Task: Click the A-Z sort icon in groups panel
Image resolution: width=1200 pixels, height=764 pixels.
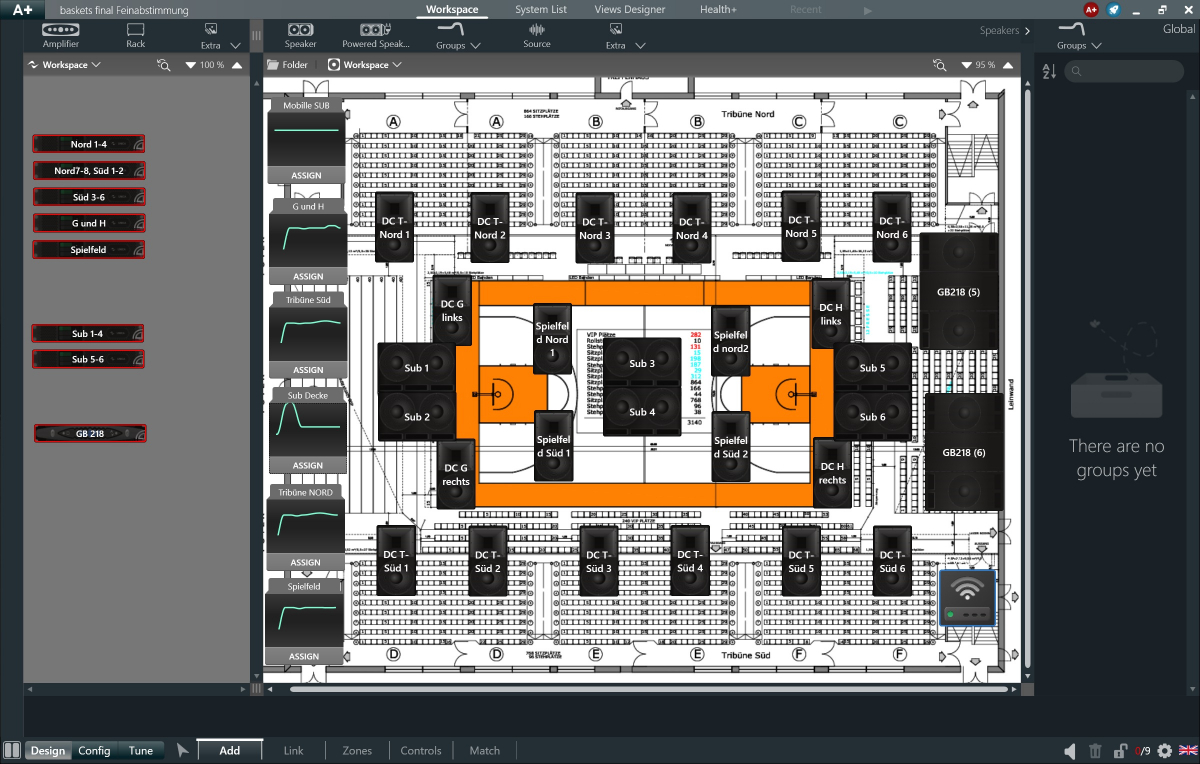Action: tap(1049, 71)
